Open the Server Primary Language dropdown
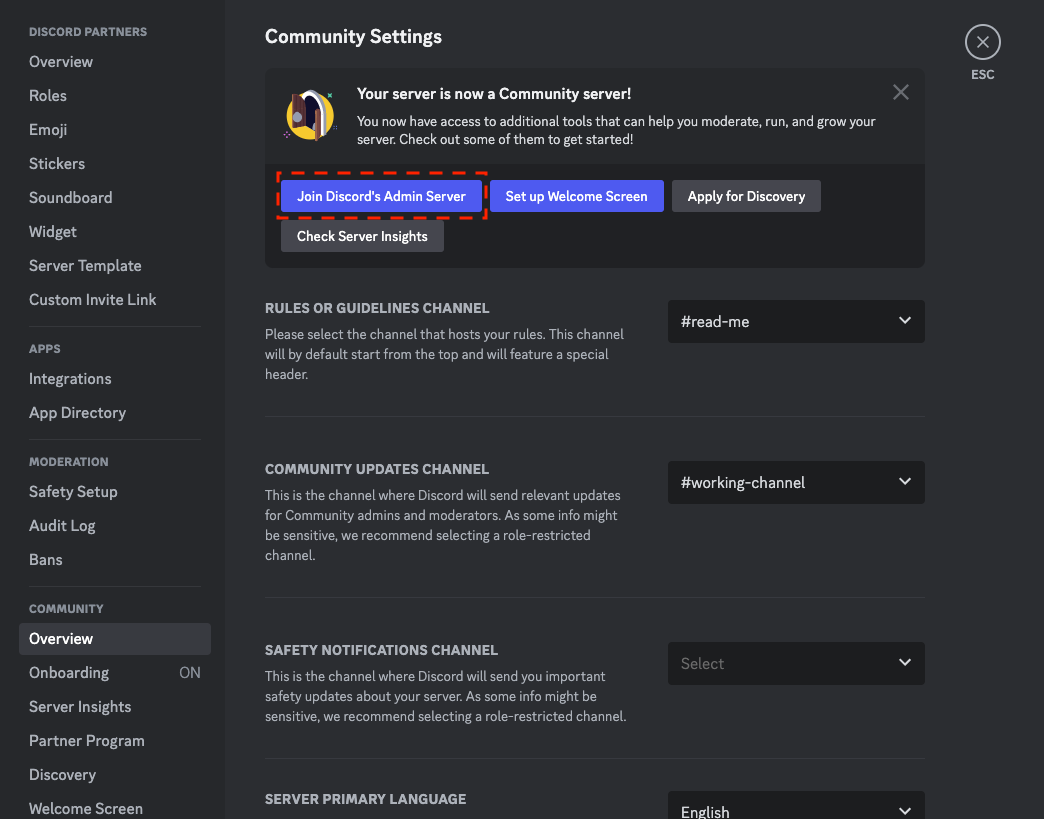The width and height of the screenshot is (1044, 819). pyautogui.click(x=796, y=808)
